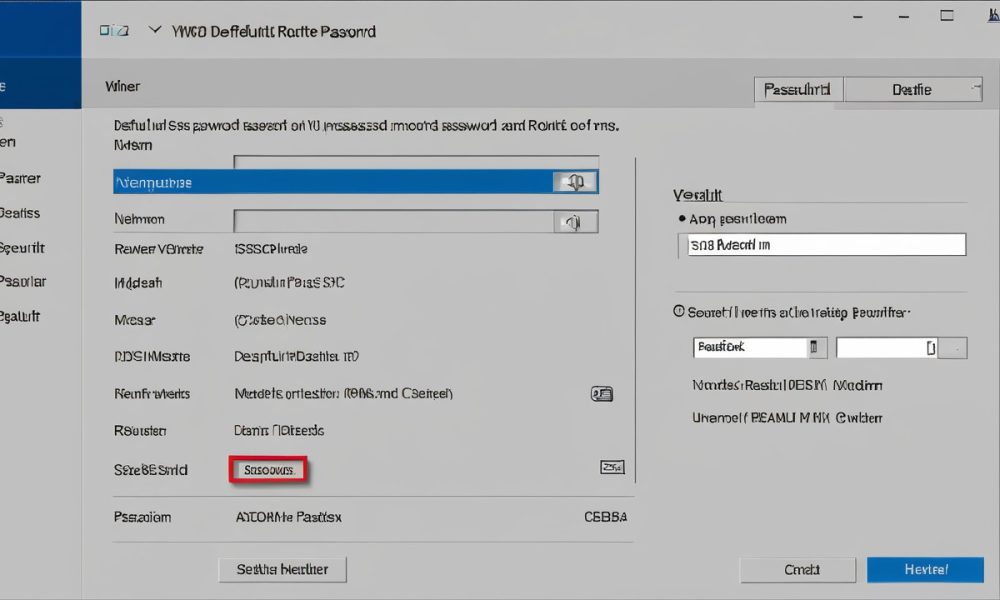Image resolution: width=1000 pixels, height=600 pixels.
Task: Click the 'SN8 Maedtl m' text field
Action: (x=826, y=245)
